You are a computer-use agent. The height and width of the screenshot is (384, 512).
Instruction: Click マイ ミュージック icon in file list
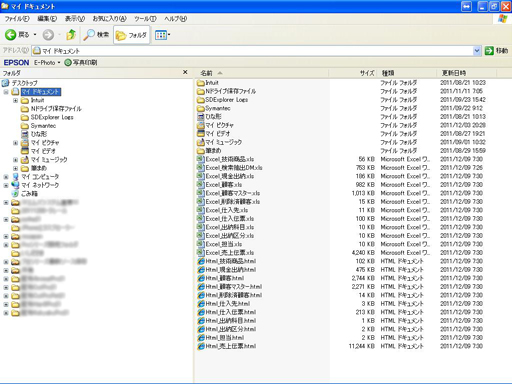[200, 142]
